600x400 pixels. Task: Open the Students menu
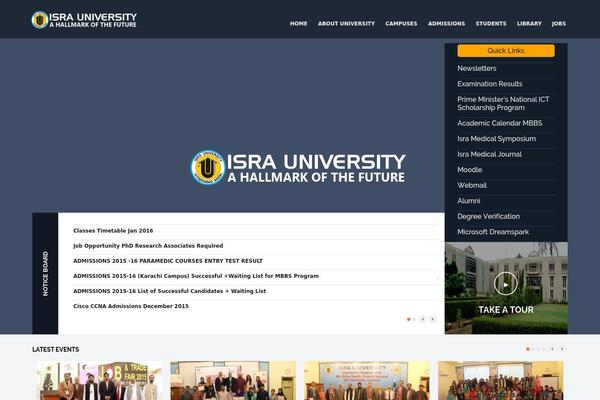[491, 23]
